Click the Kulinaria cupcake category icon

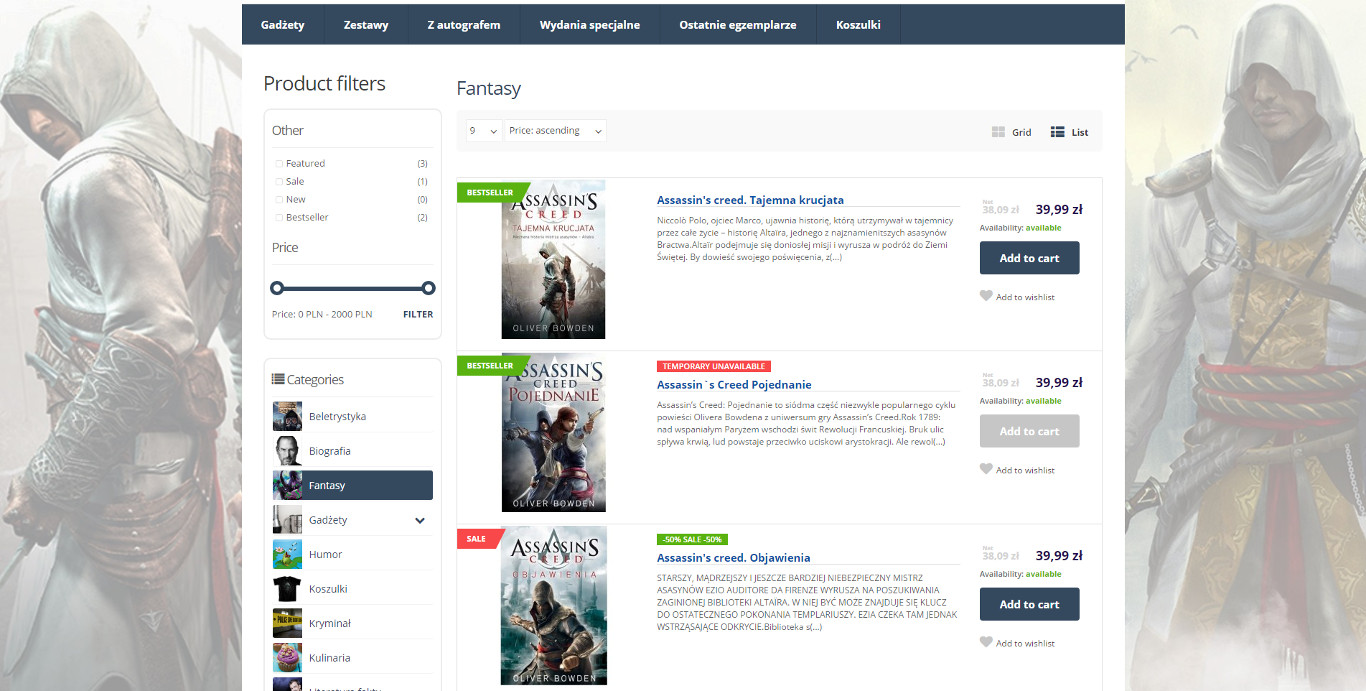287,658
